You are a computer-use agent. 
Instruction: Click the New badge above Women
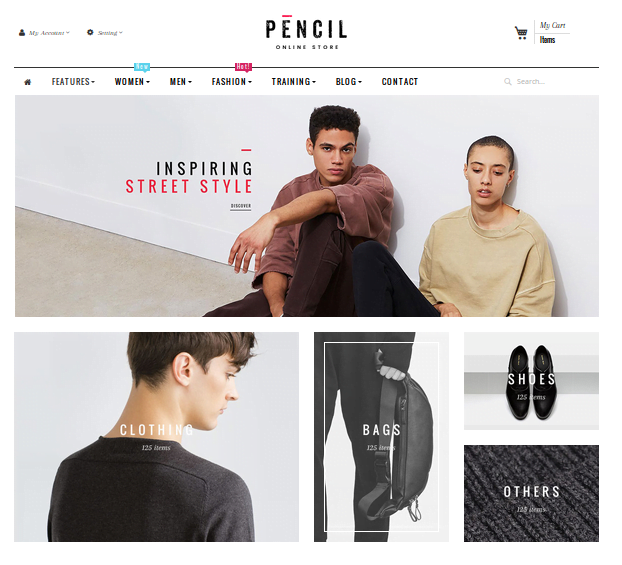(144, 68)
